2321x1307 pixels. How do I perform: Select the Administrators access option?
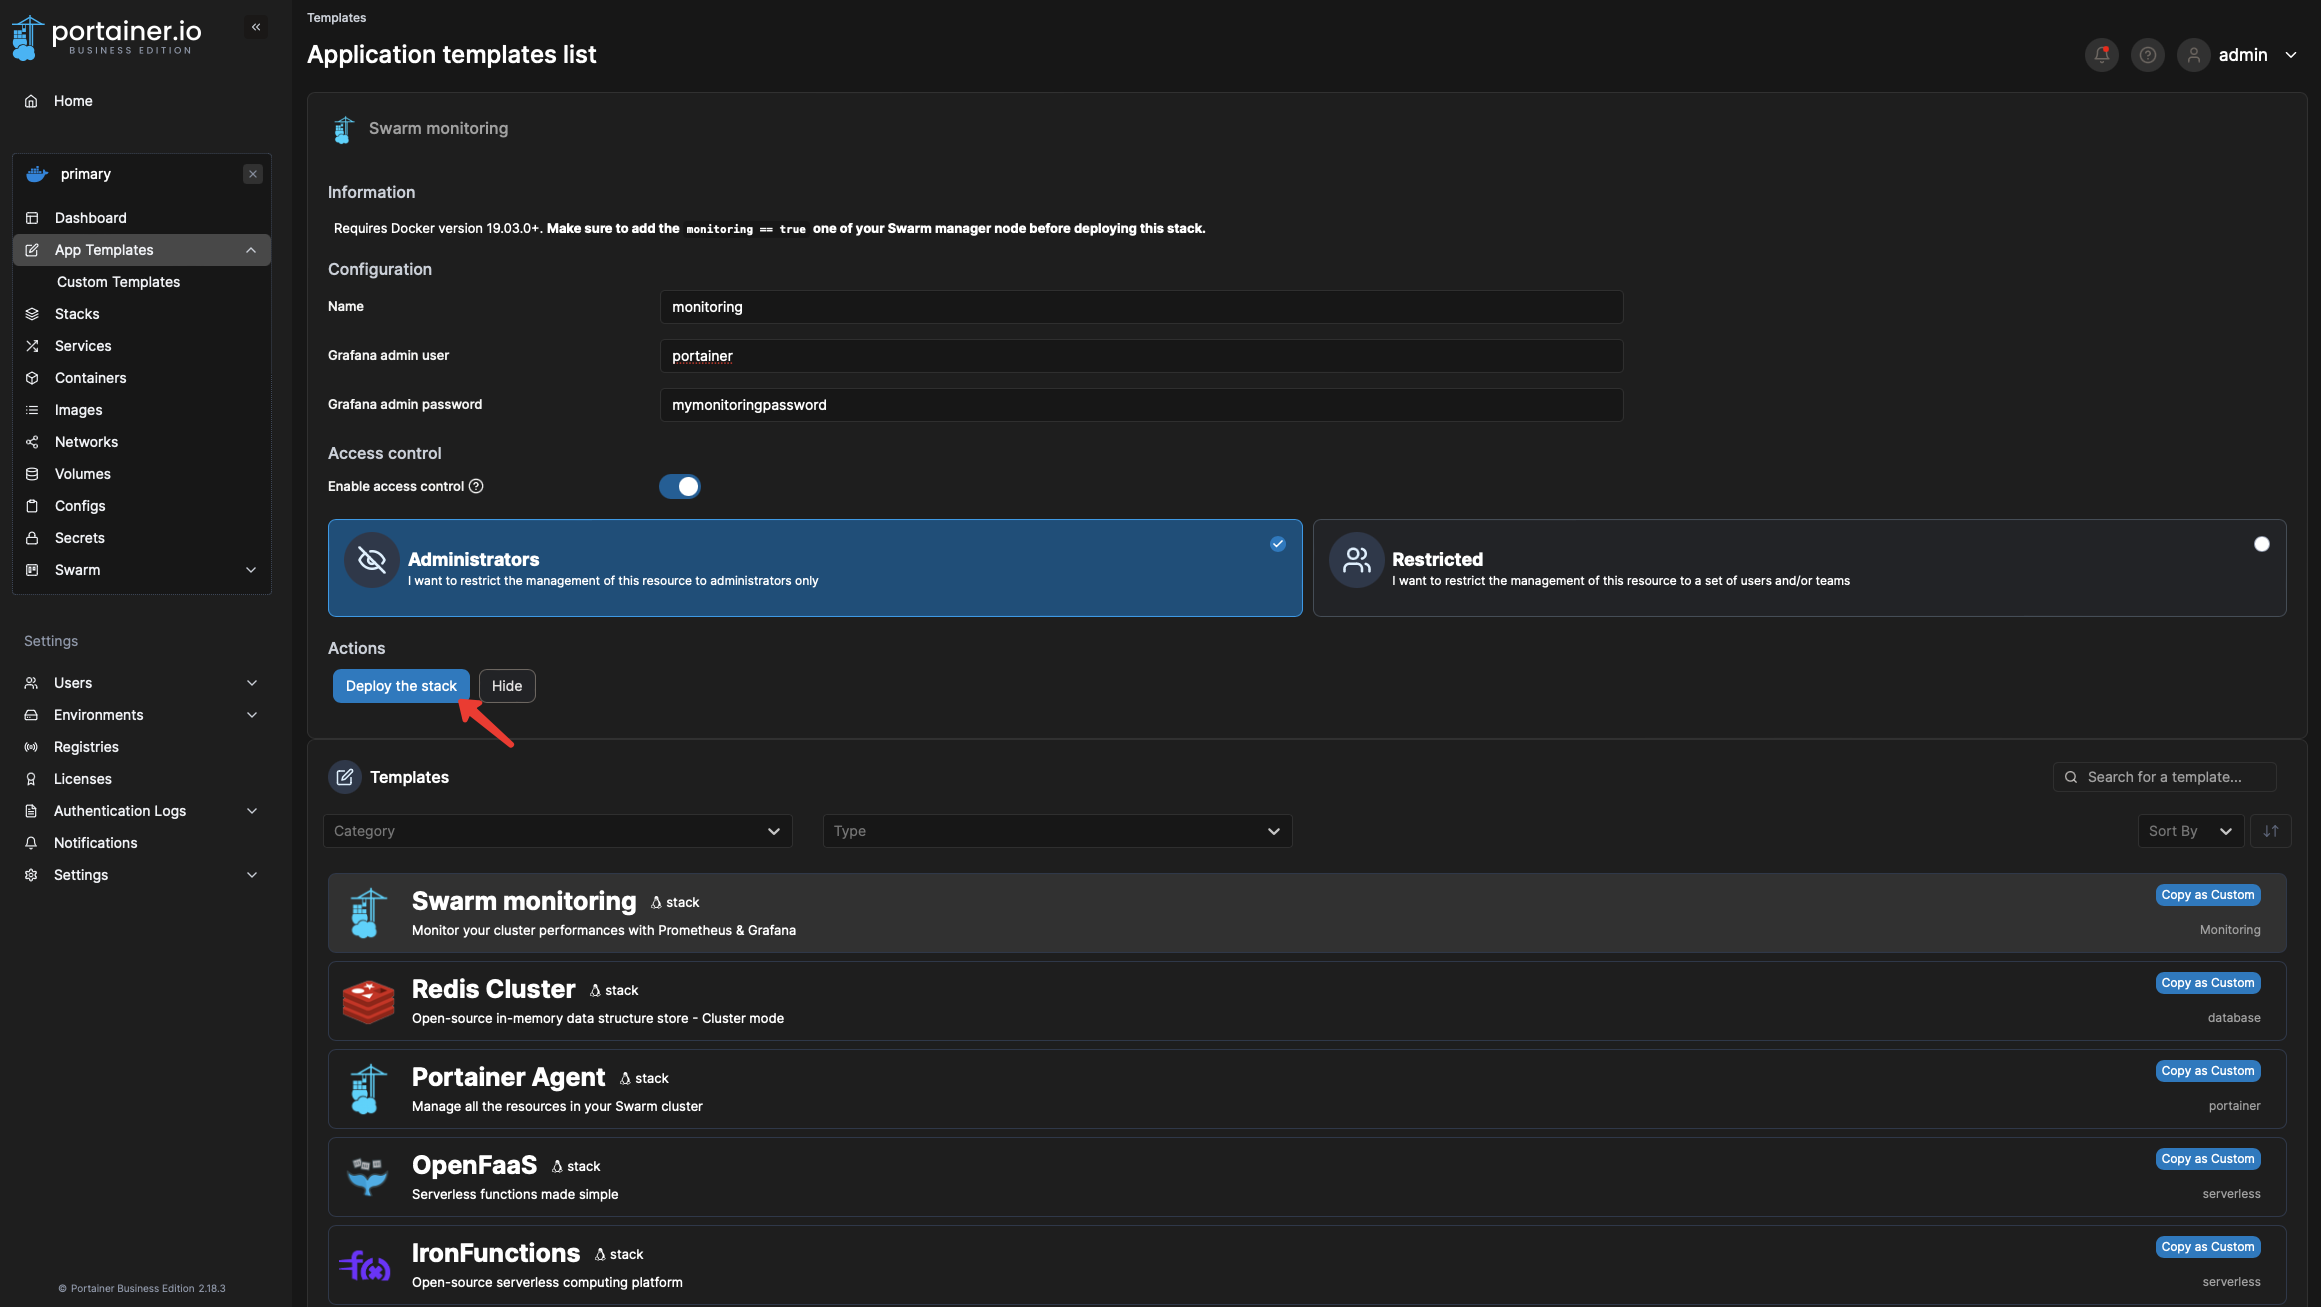[x=815, y=568]
